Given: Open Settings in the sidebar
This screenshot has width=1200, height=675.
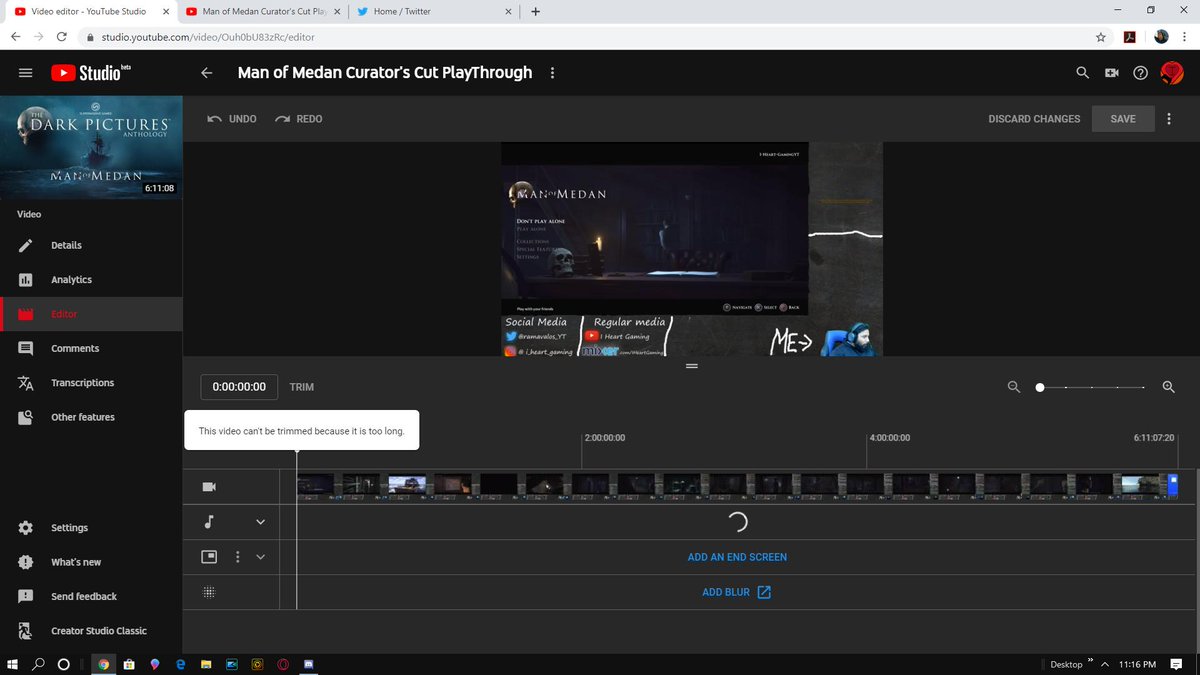Looking at the screenshot, I should [x=91, y=528].
